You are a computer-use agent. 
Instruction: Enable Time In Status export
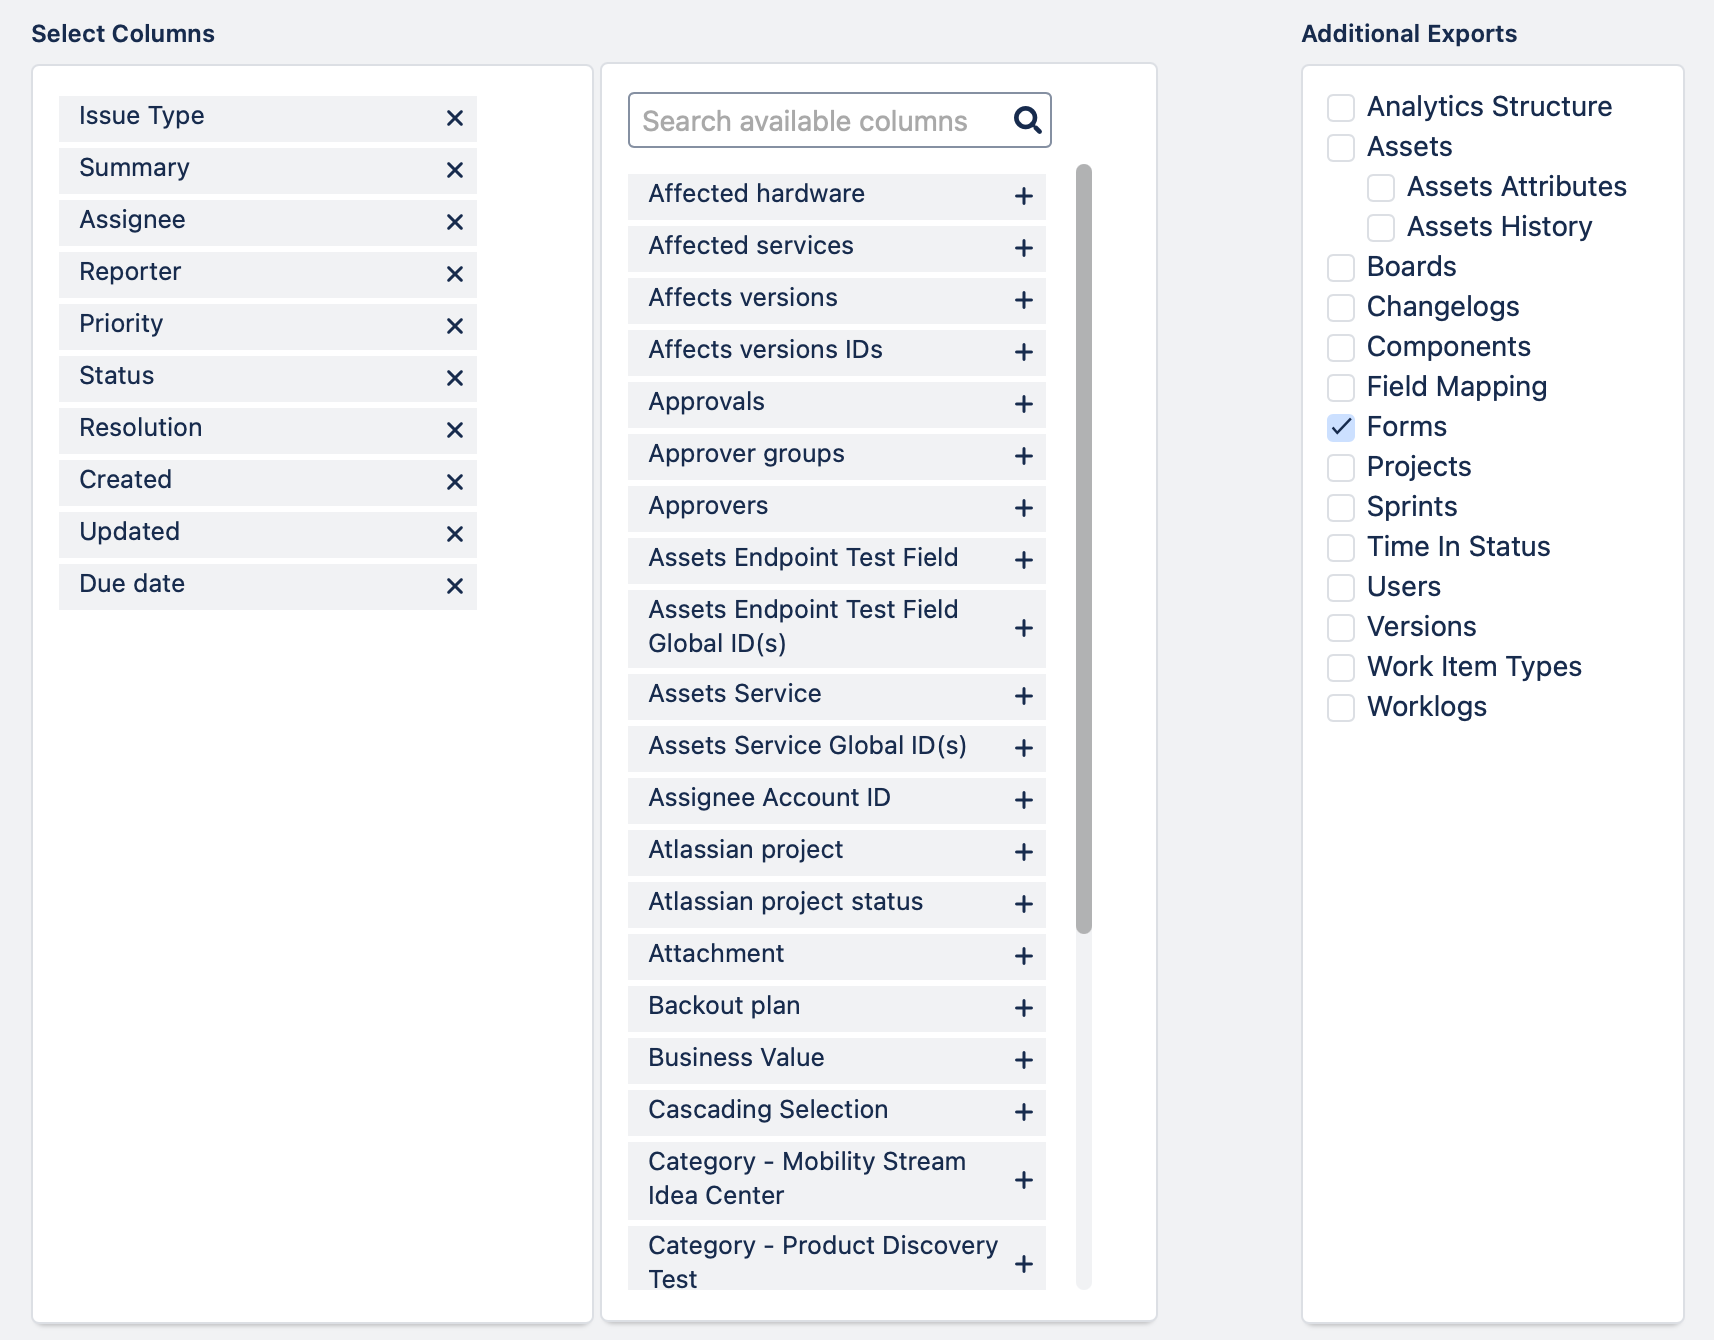(x=1341, y=547)
